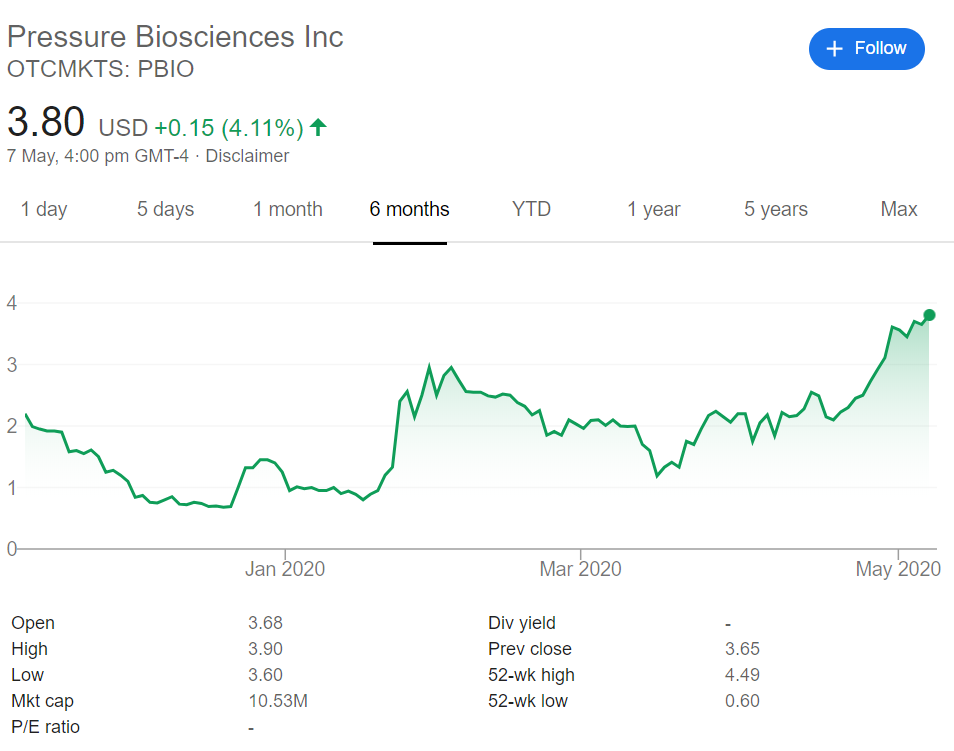Click the Jan 2020 axis label
954x751 pixels.
(x=285, y=569)
